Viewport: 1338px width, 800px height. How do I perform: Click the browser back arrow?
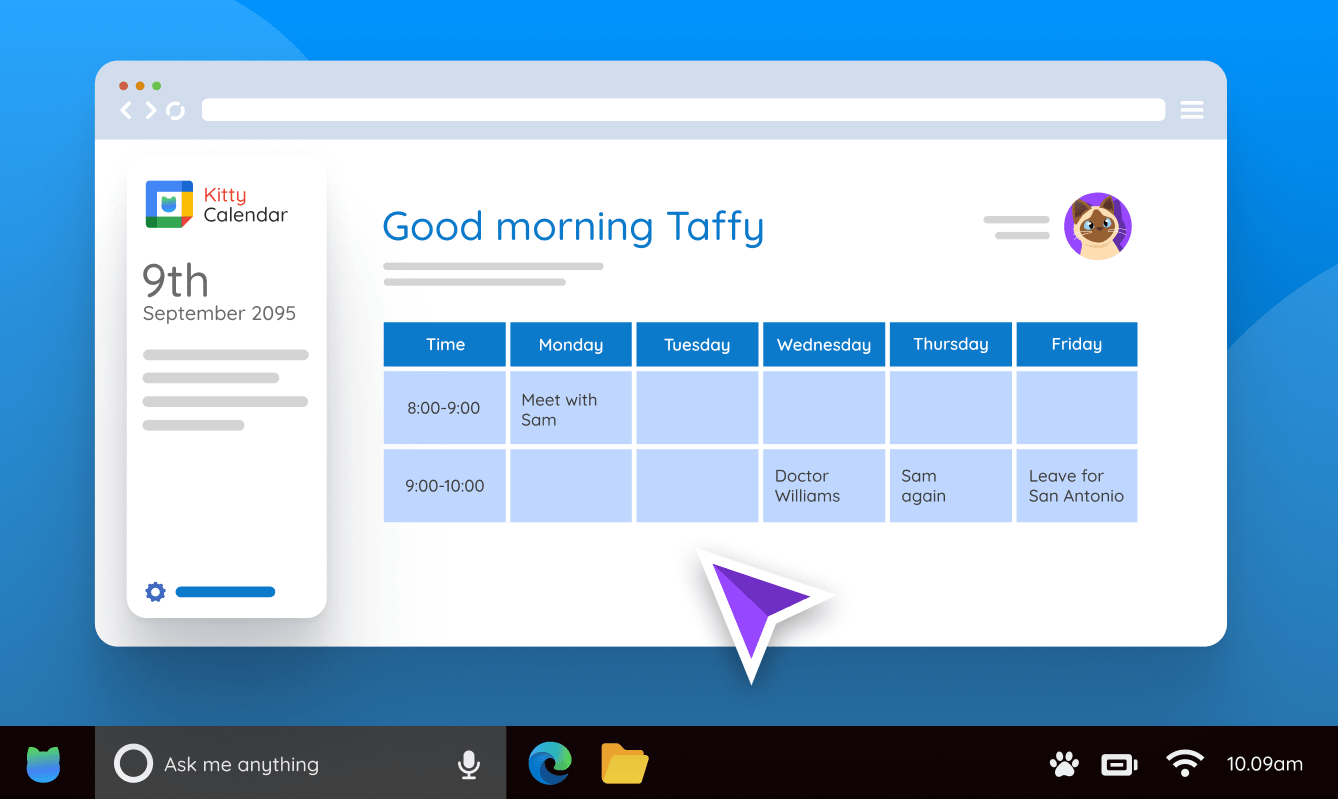pyautogui.click(x=126, y=110)
